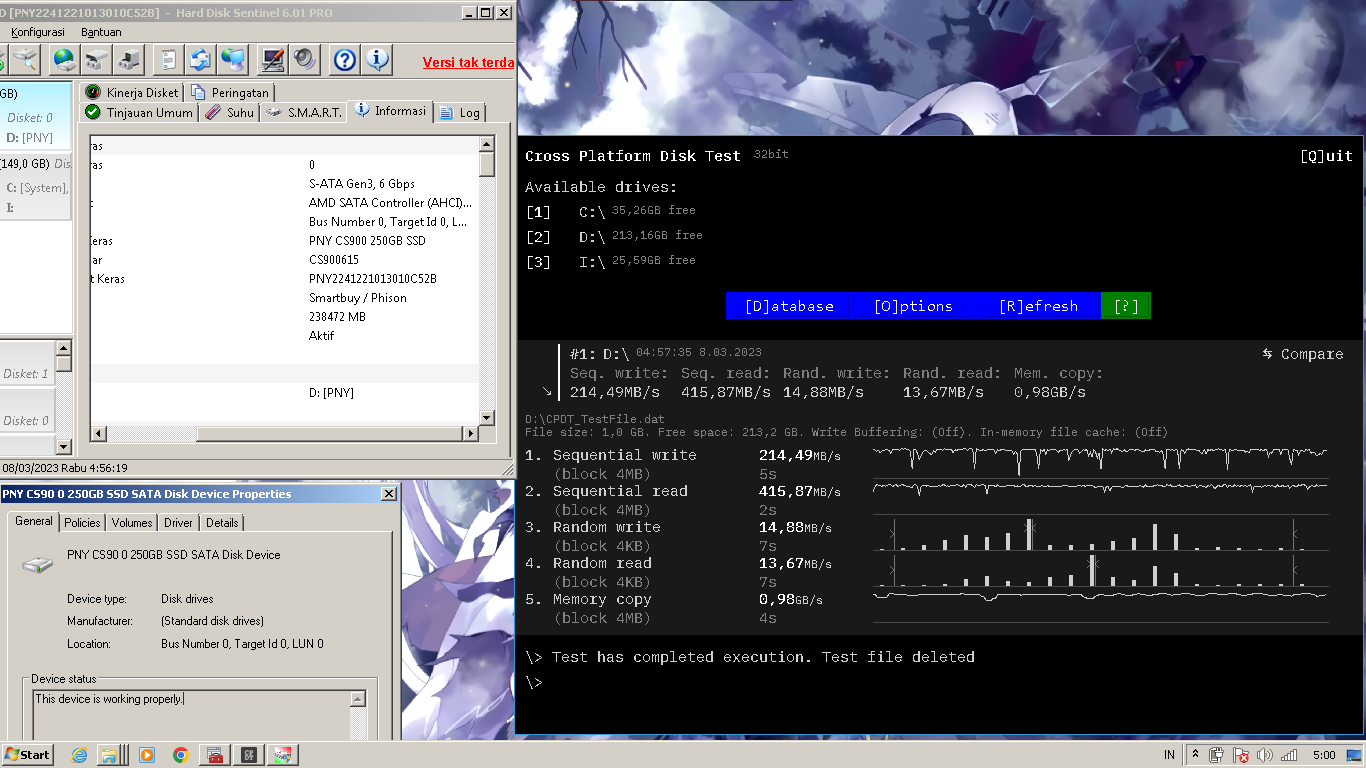Open the General tab in device properties
This screenshot has width=1366, height=768.
click(33, 521)
